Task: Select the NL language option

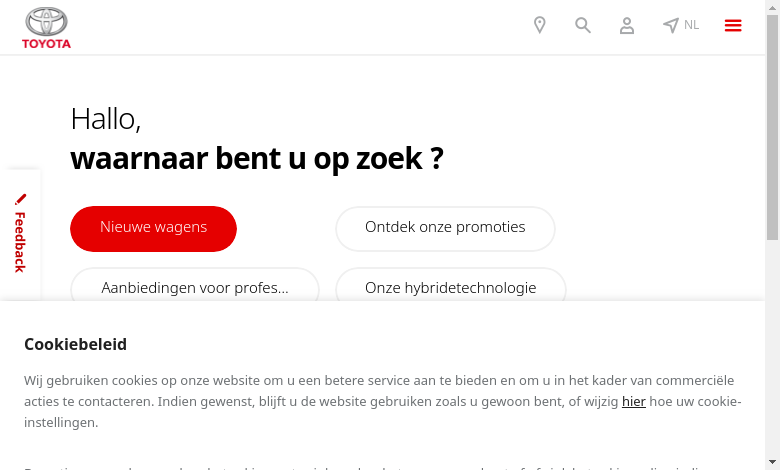Action: click(x=691, y=25)
